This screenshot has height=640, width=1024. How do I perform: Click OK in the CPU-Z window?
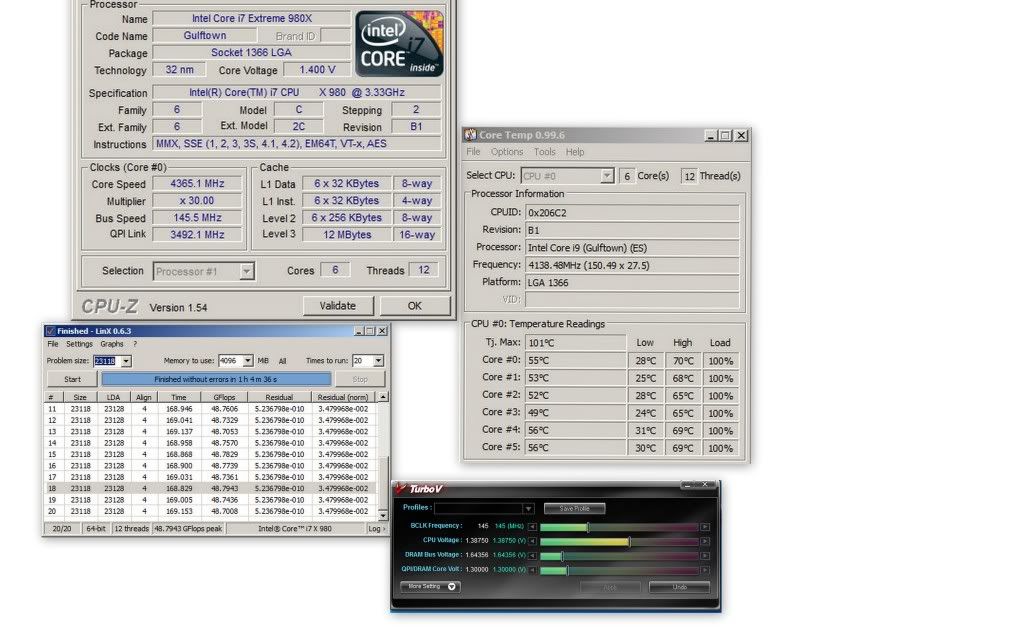tap(415, 306)
